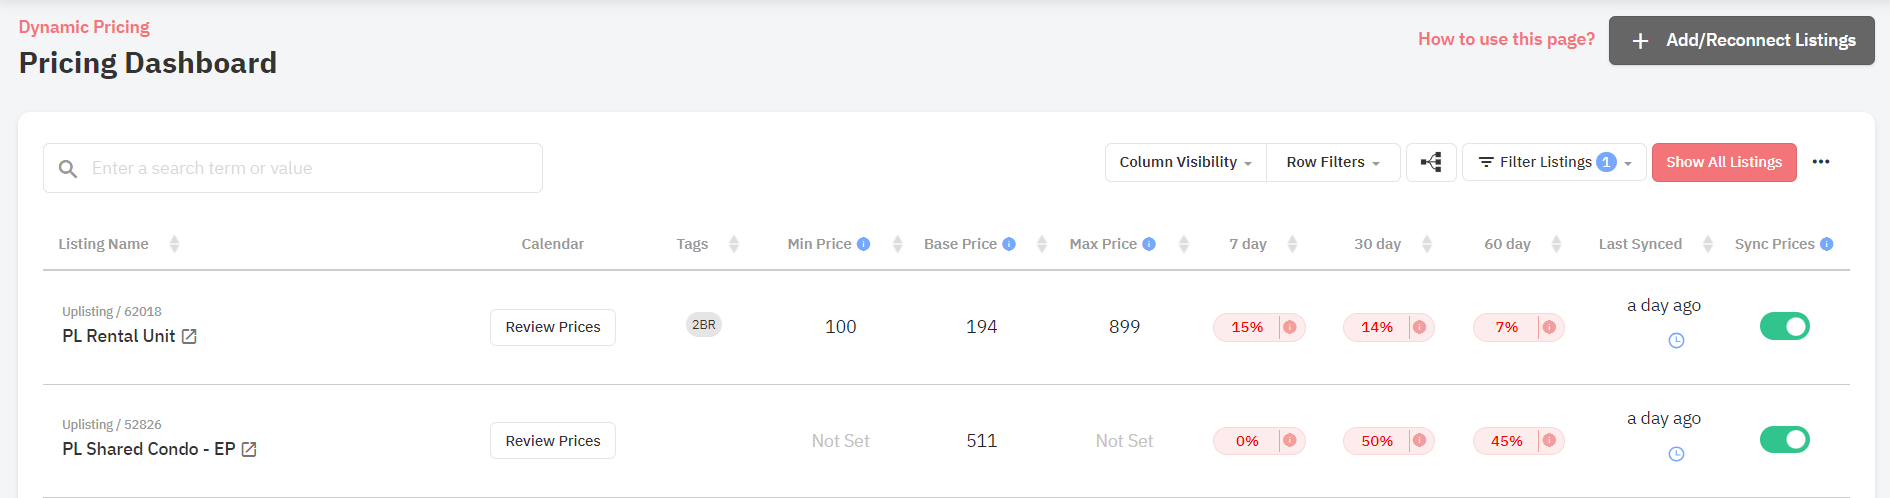
Task: Click Max Price info icon
Action: (x=1149, y=244)
